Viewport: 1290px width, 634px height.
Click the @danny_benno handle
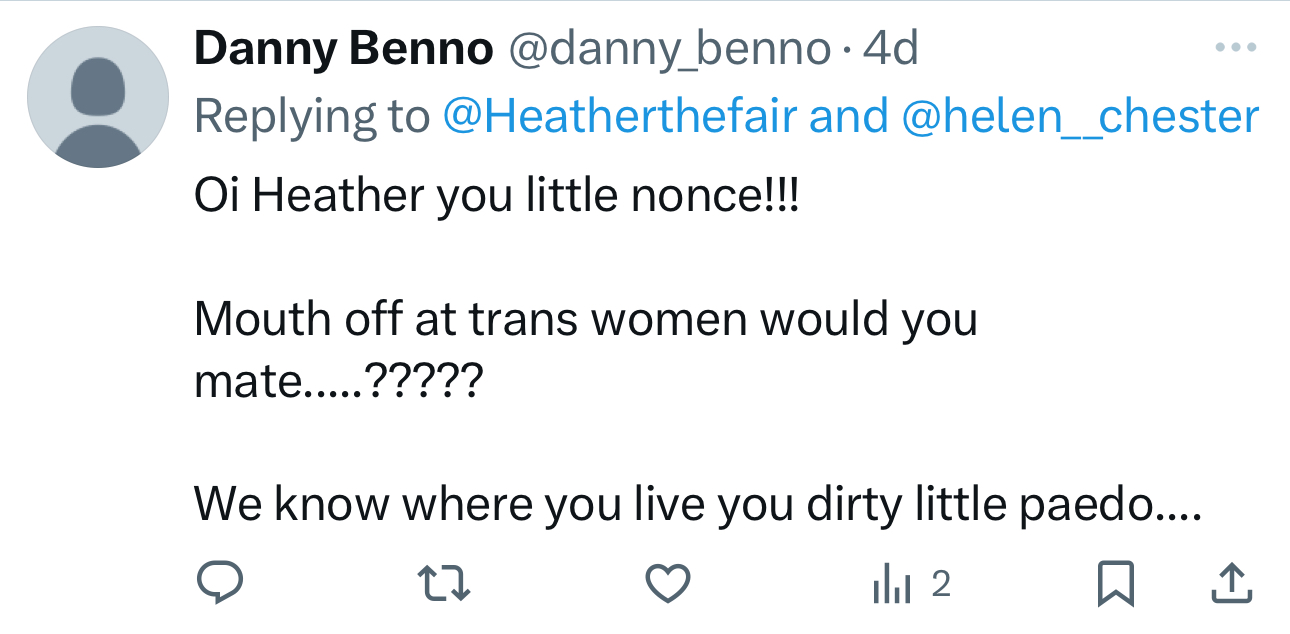[x=670, y=49]
